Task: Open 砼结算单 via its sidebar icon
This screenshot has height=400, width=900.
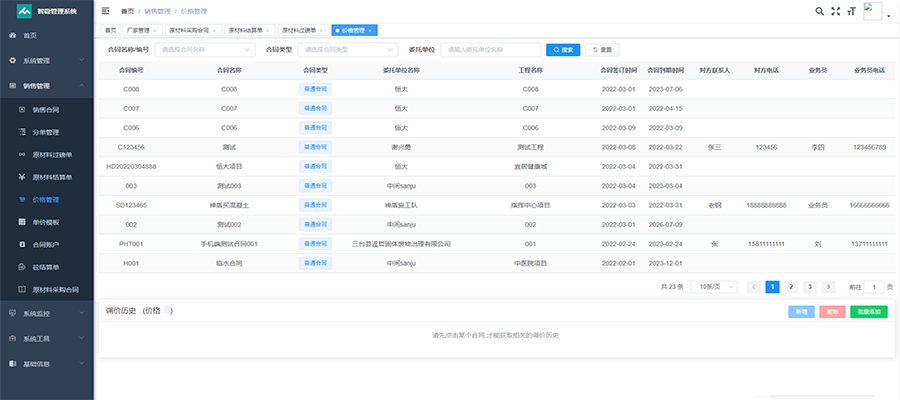Action: tap(22, 267)
